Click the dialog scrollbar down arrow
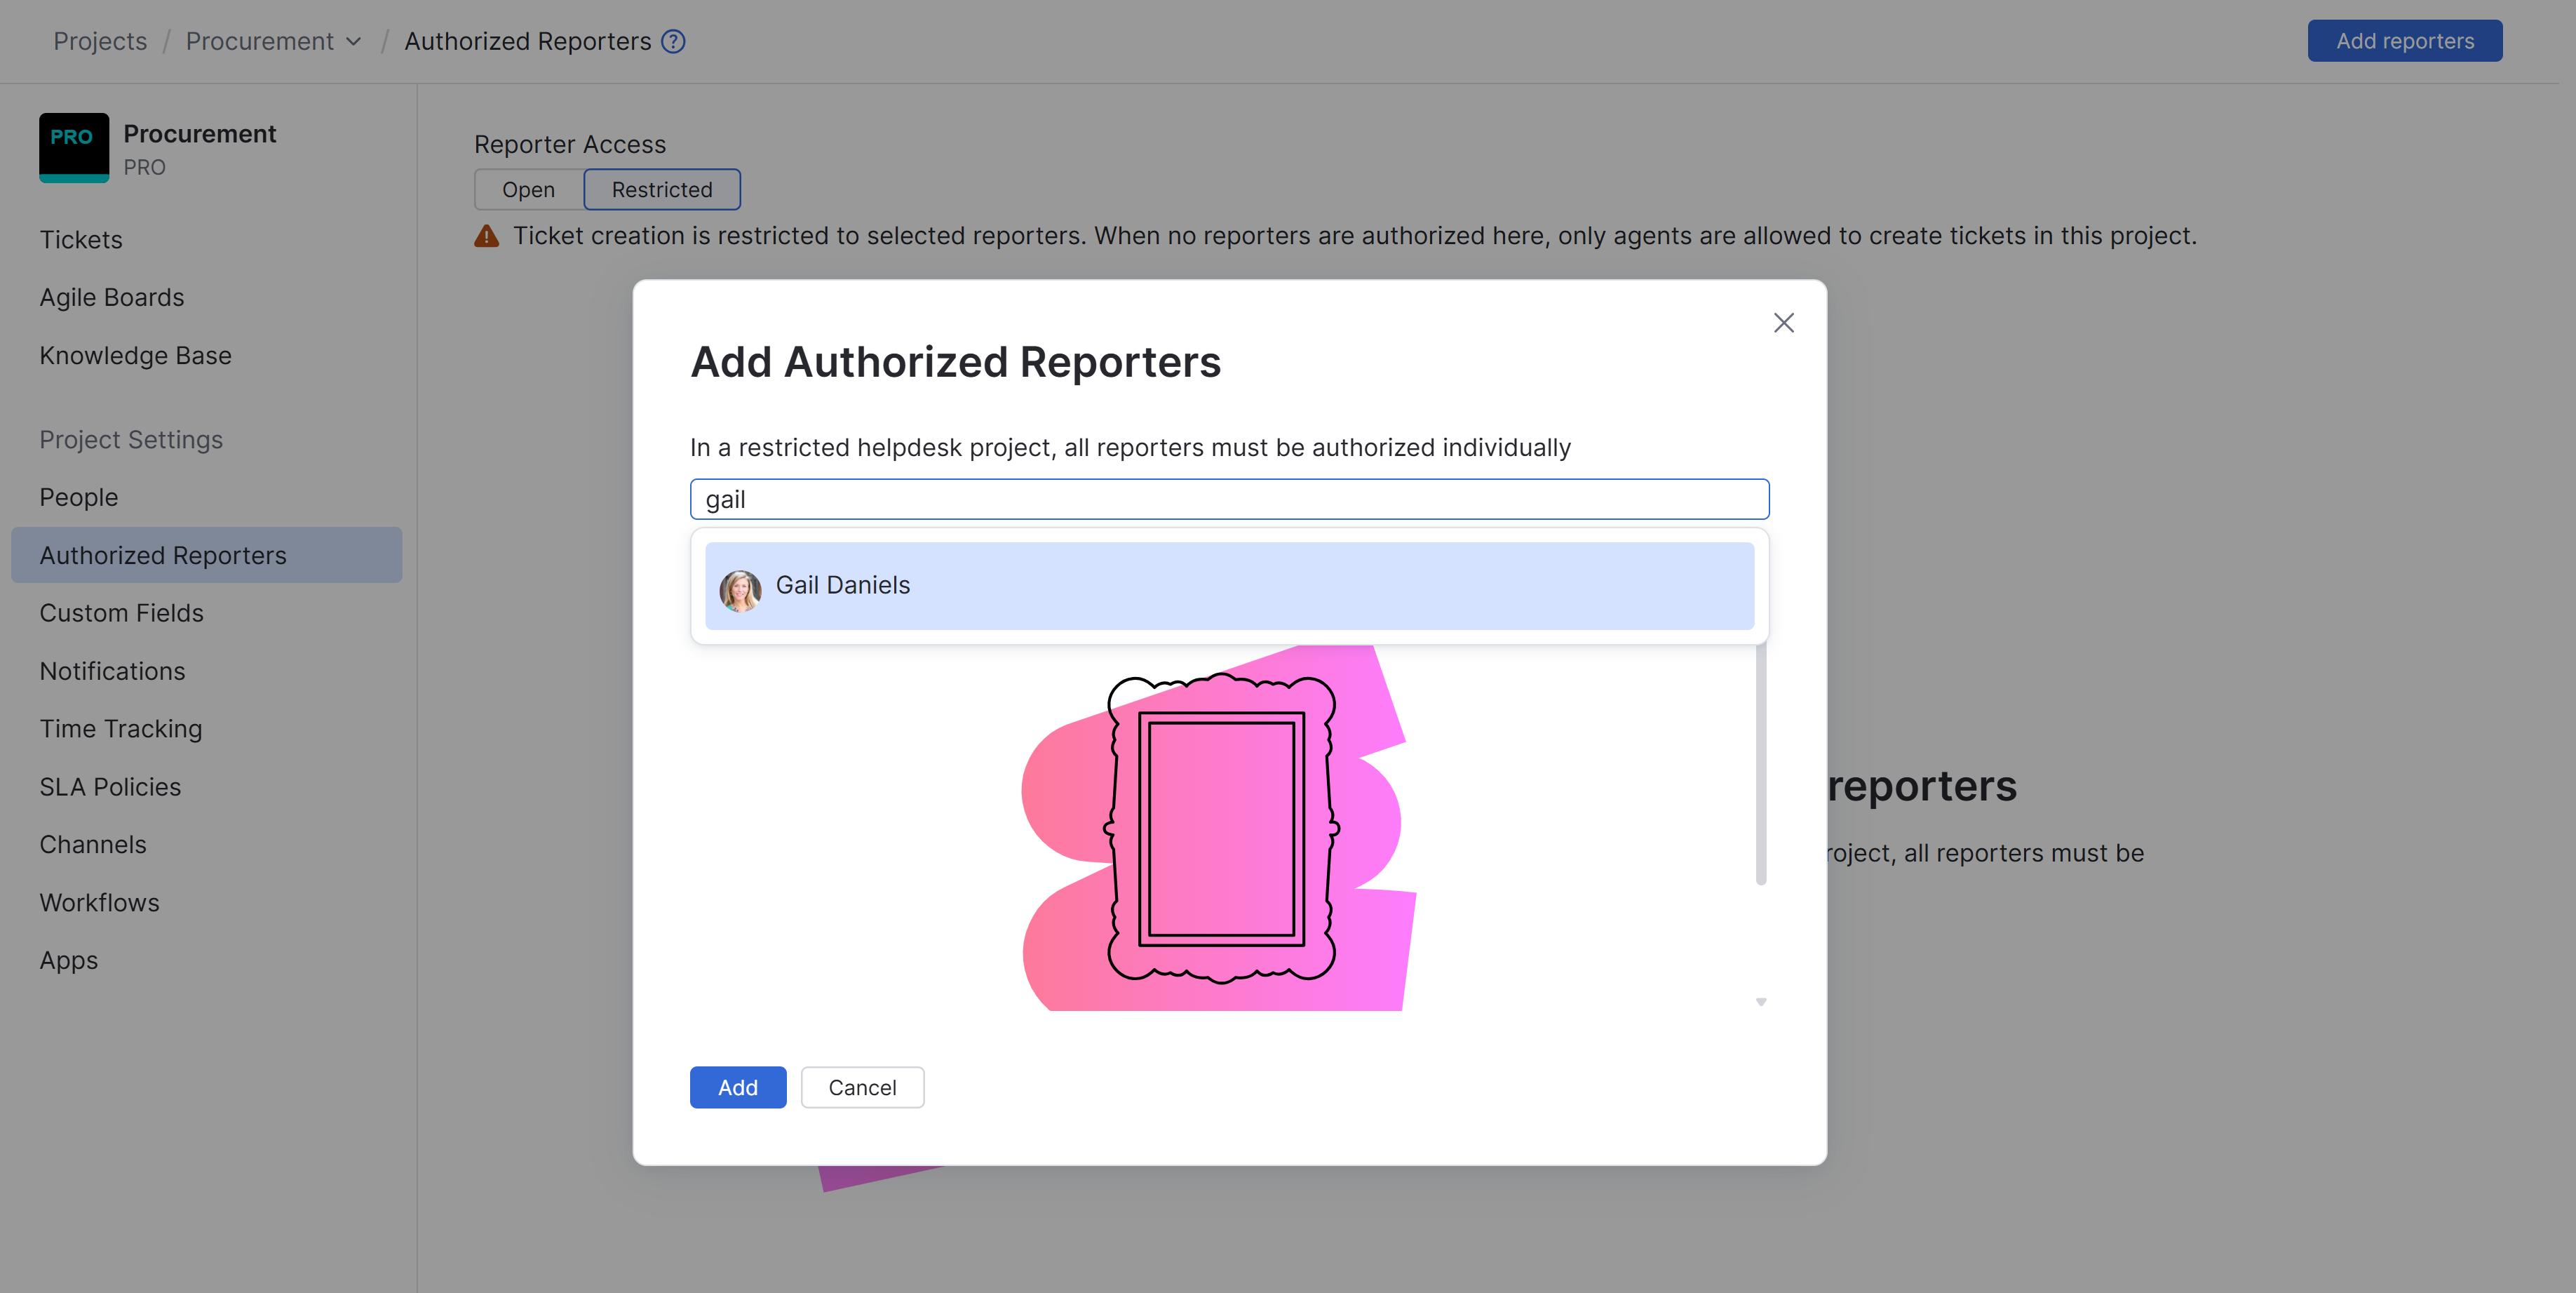The image size is (2576, 1293). click(1761, 1001)
